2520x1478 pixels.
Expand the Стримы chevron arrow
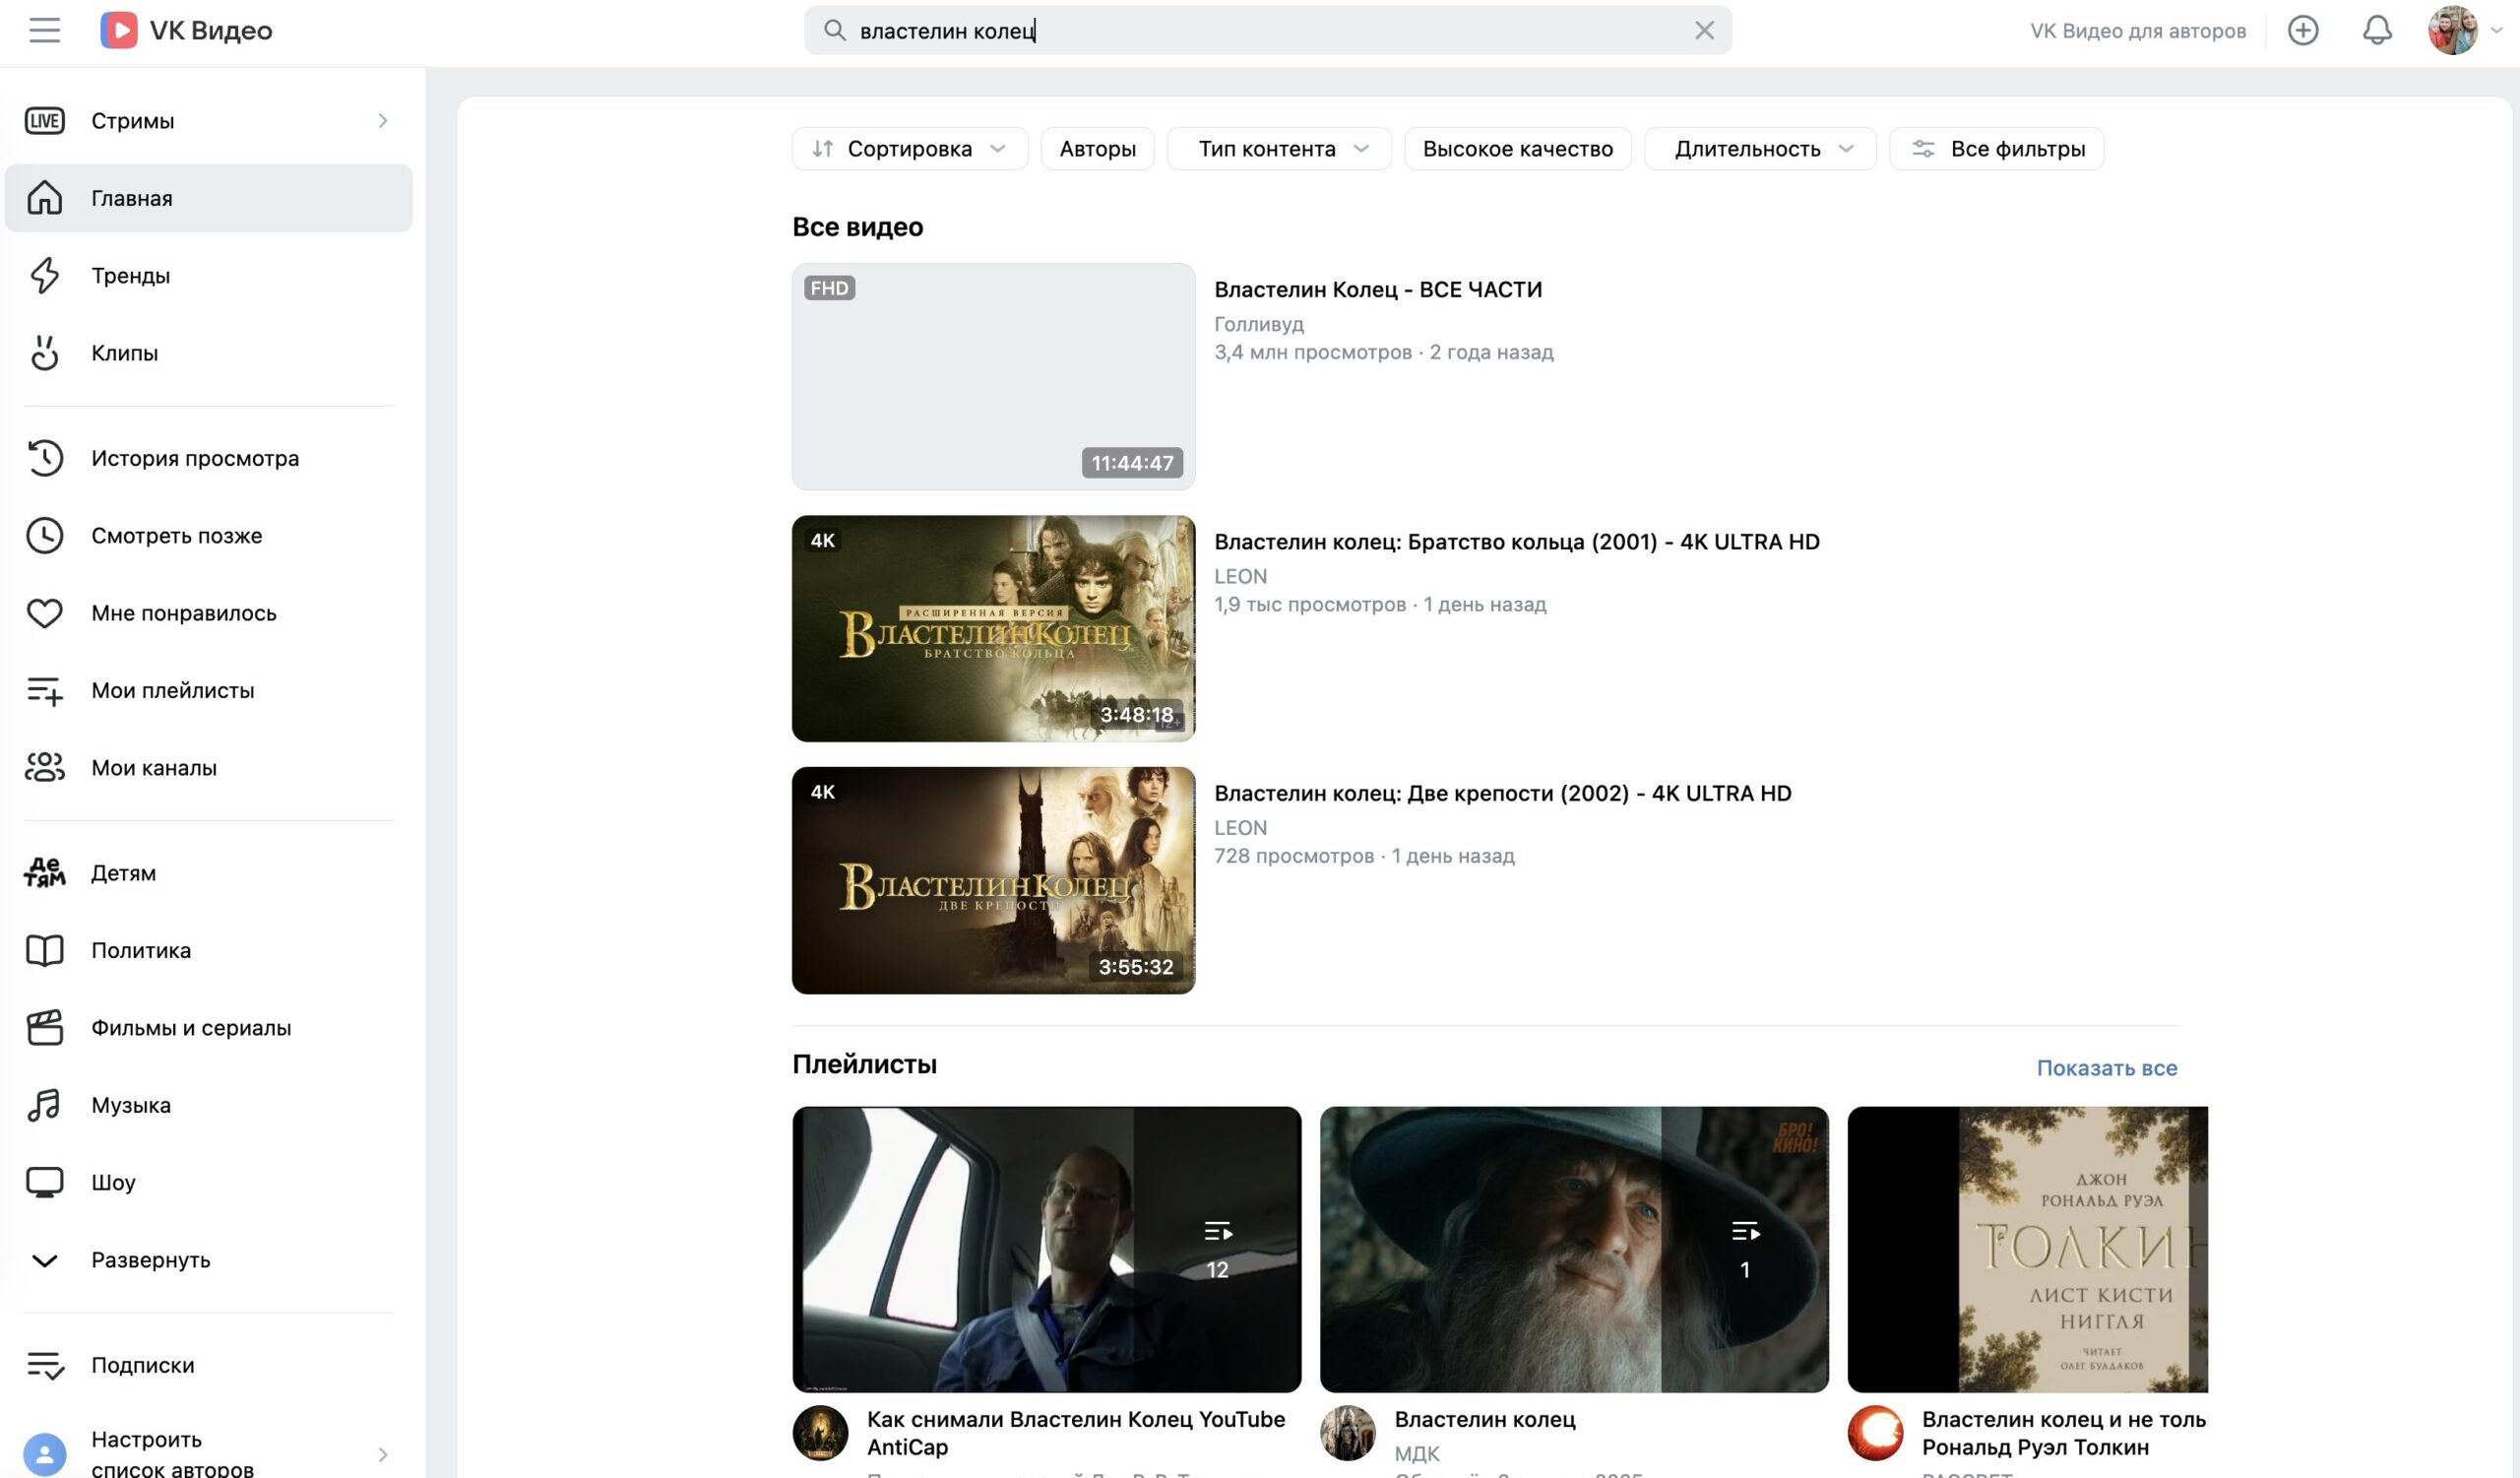tap(383, 121)
